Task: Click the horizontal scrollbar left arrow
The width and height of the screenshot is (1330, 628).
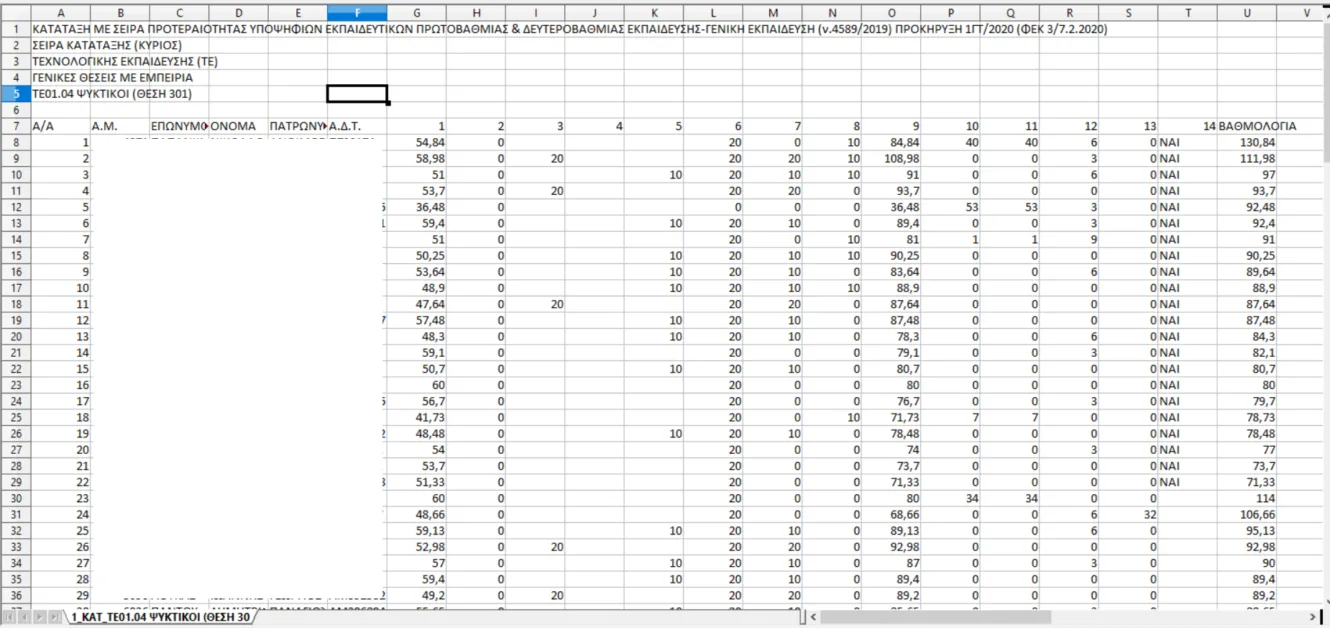Action: click(814, 618)
